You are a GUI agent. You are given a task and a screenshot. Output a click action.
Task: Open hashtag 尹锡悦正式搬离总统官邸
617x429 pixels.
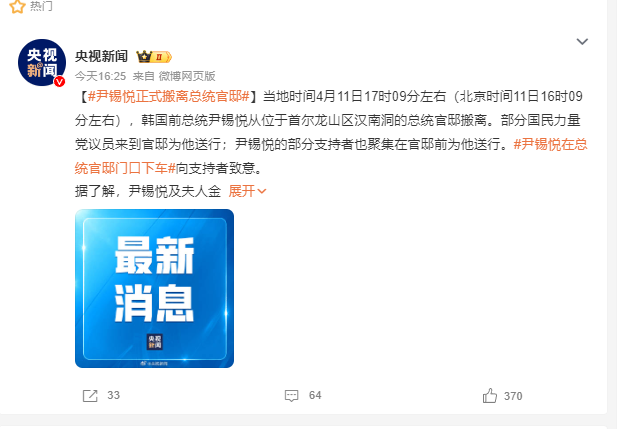coord(169,96)
